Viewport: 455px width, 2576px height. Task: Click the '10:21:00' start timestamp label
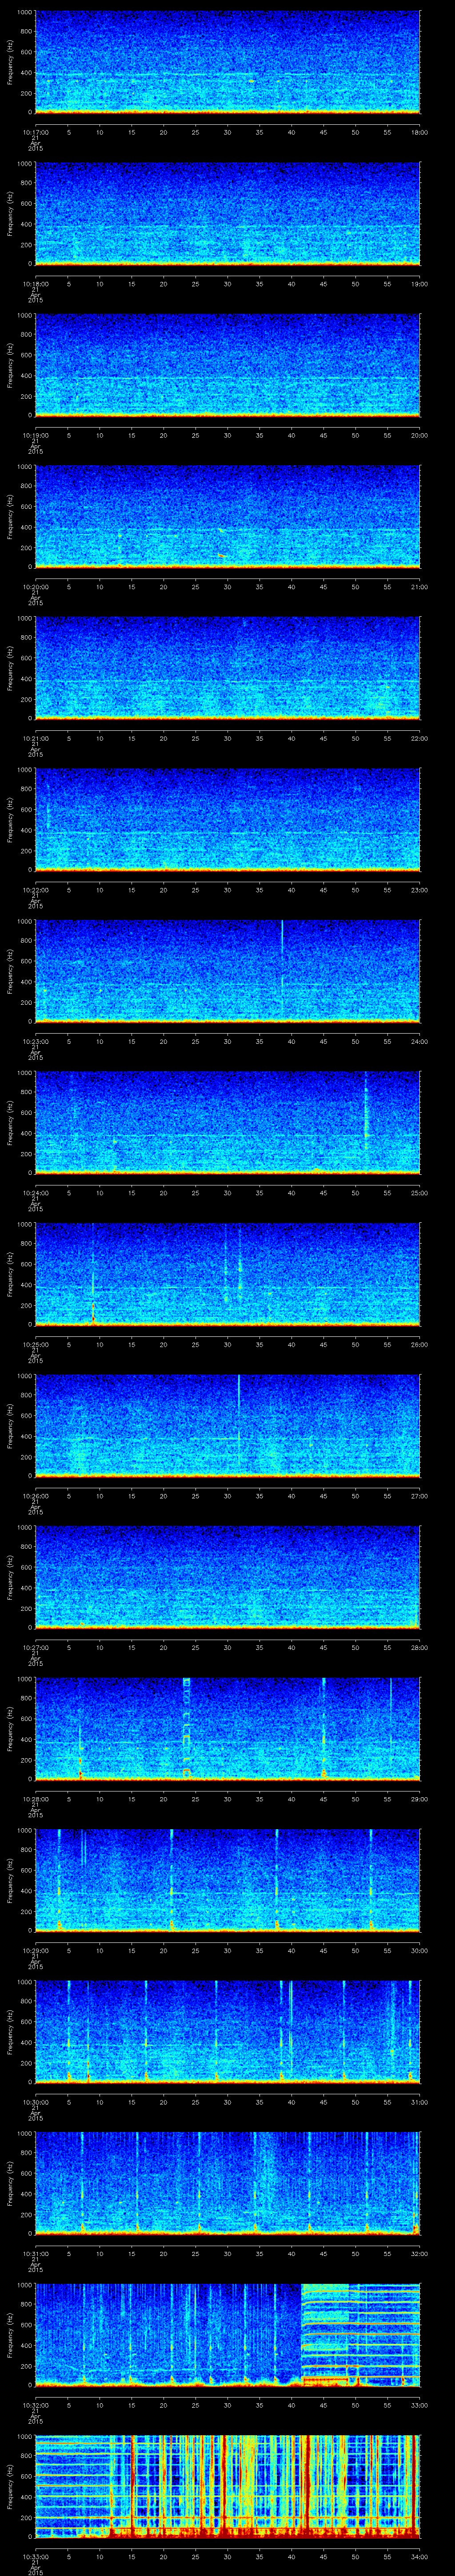(x=35, y=738)
